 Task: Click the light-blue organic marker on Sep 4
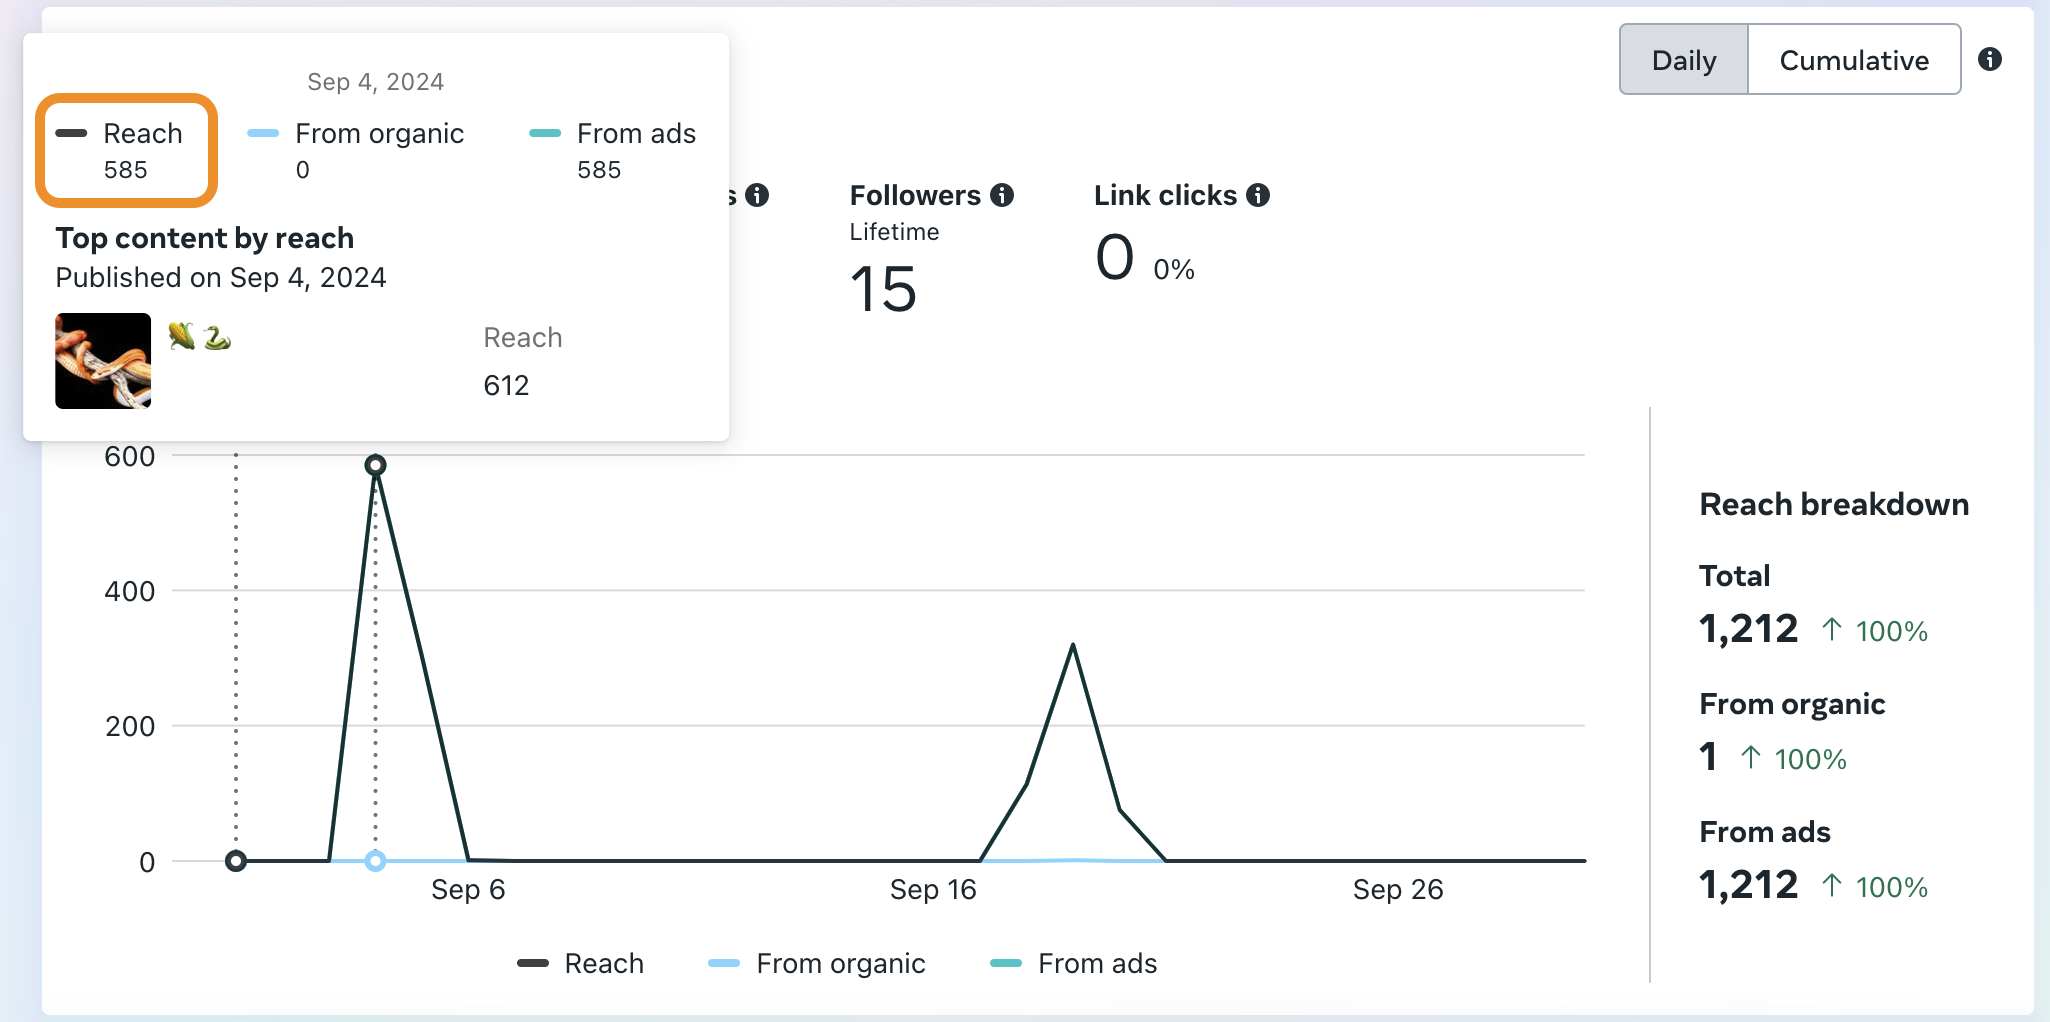click(x=375, y=861)
